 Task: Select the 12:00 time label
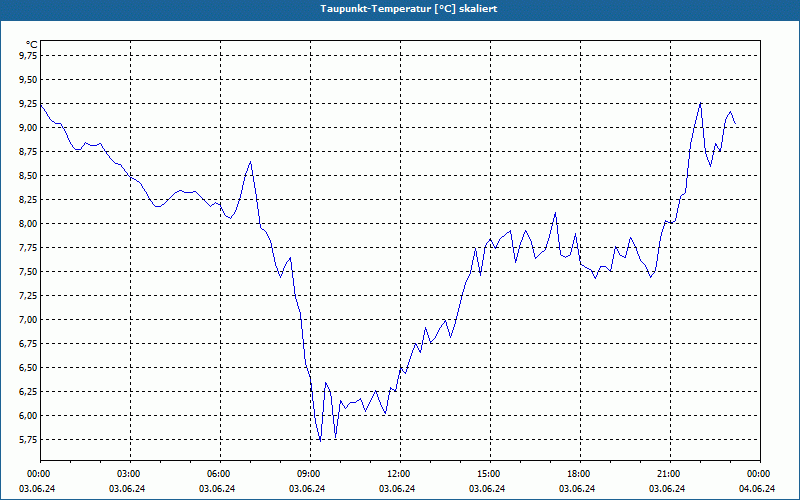point(397,474)
